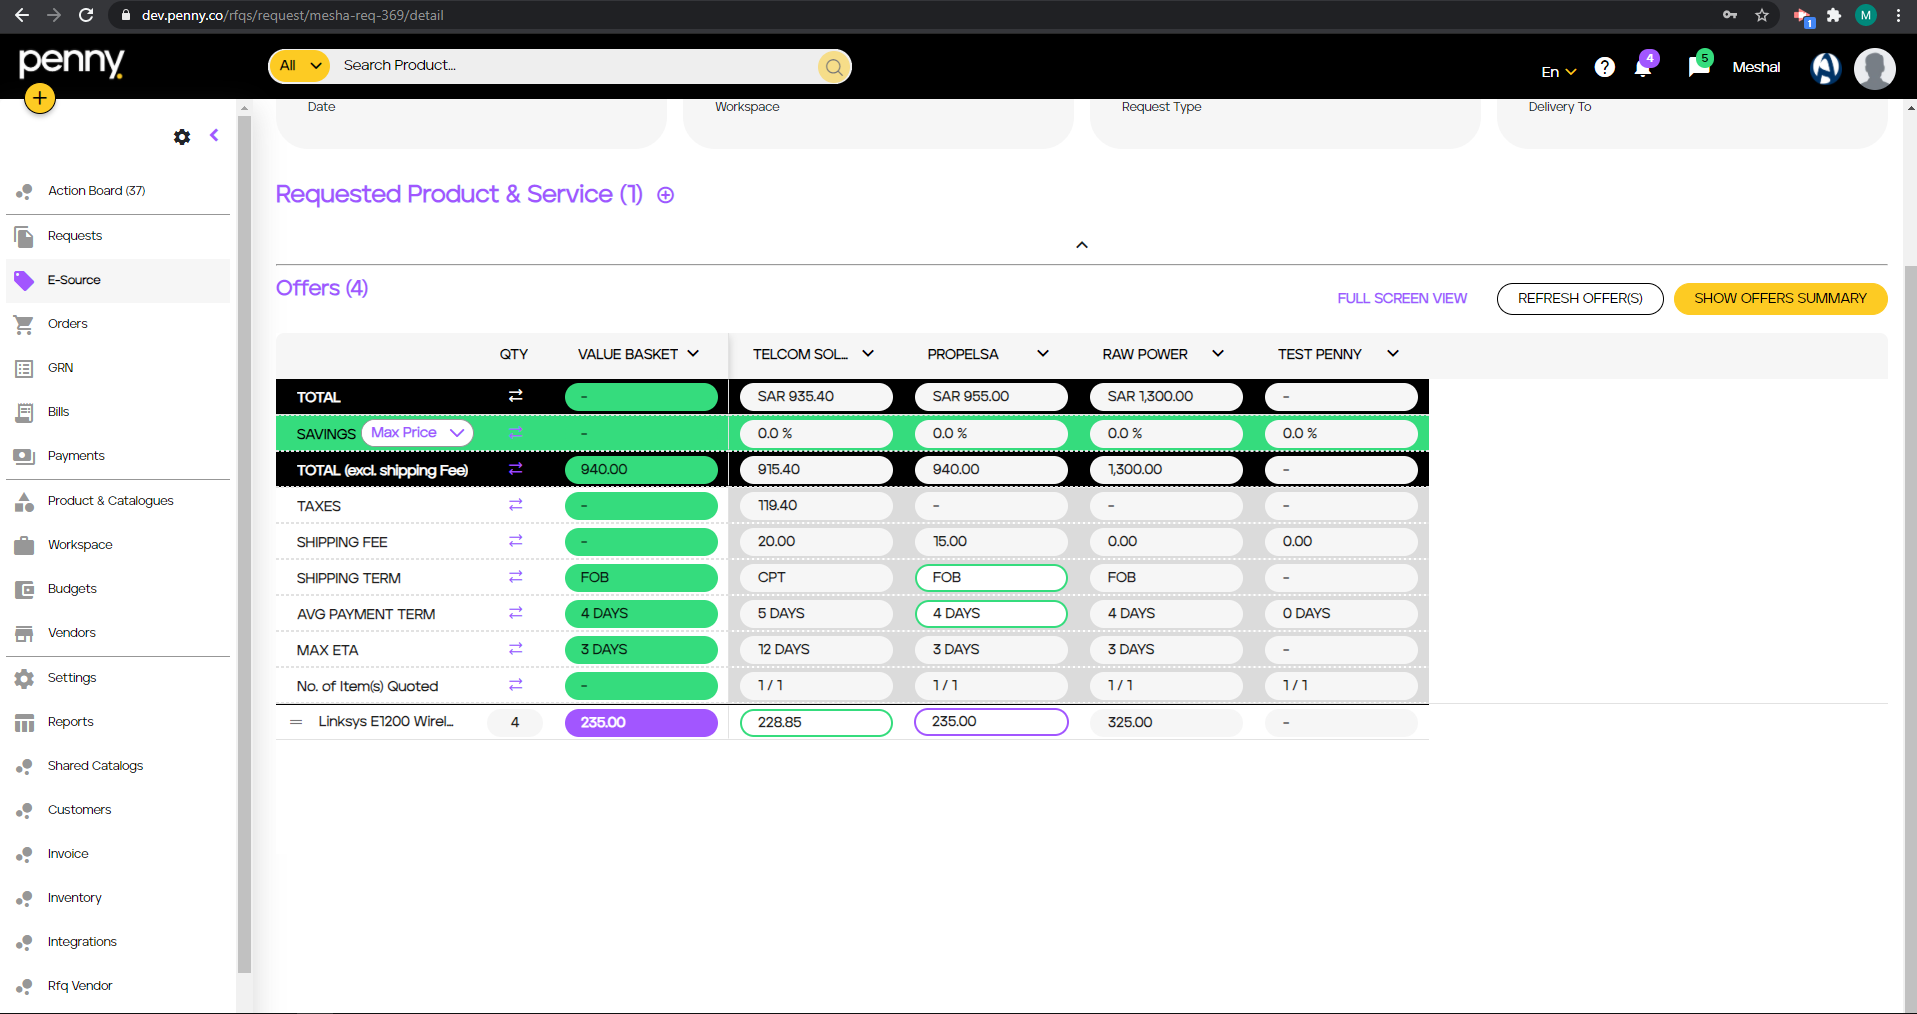
Task: Open the help question mark icon
Action: coord(1605,67)
